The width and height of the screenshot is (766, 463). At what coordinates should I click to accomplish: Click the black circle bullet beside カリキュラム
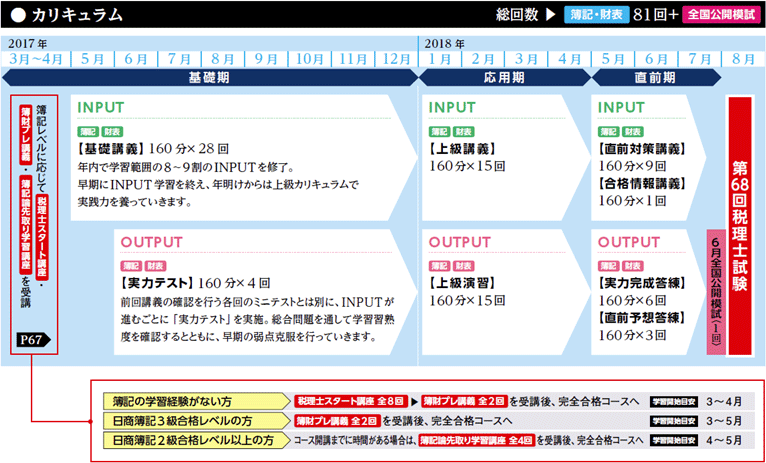point(17,15)
